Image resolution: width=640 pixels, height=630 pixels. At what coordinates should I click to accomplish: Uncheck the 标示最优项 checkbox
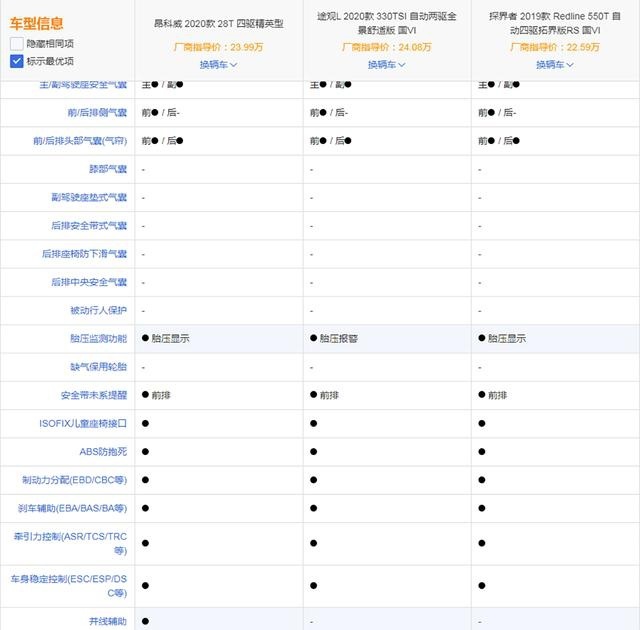[17, 61]
